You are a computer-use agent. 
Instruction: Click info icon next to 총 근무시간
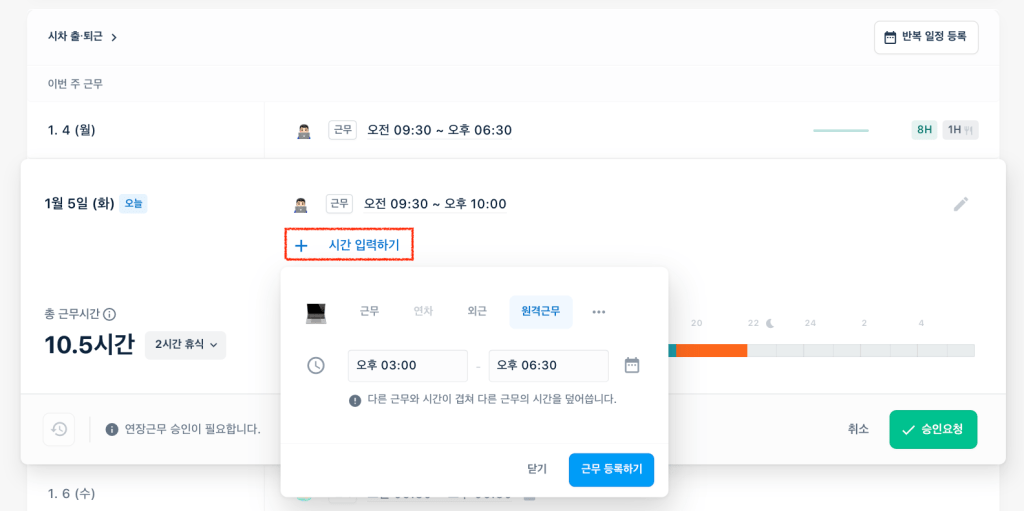point(110,314)
